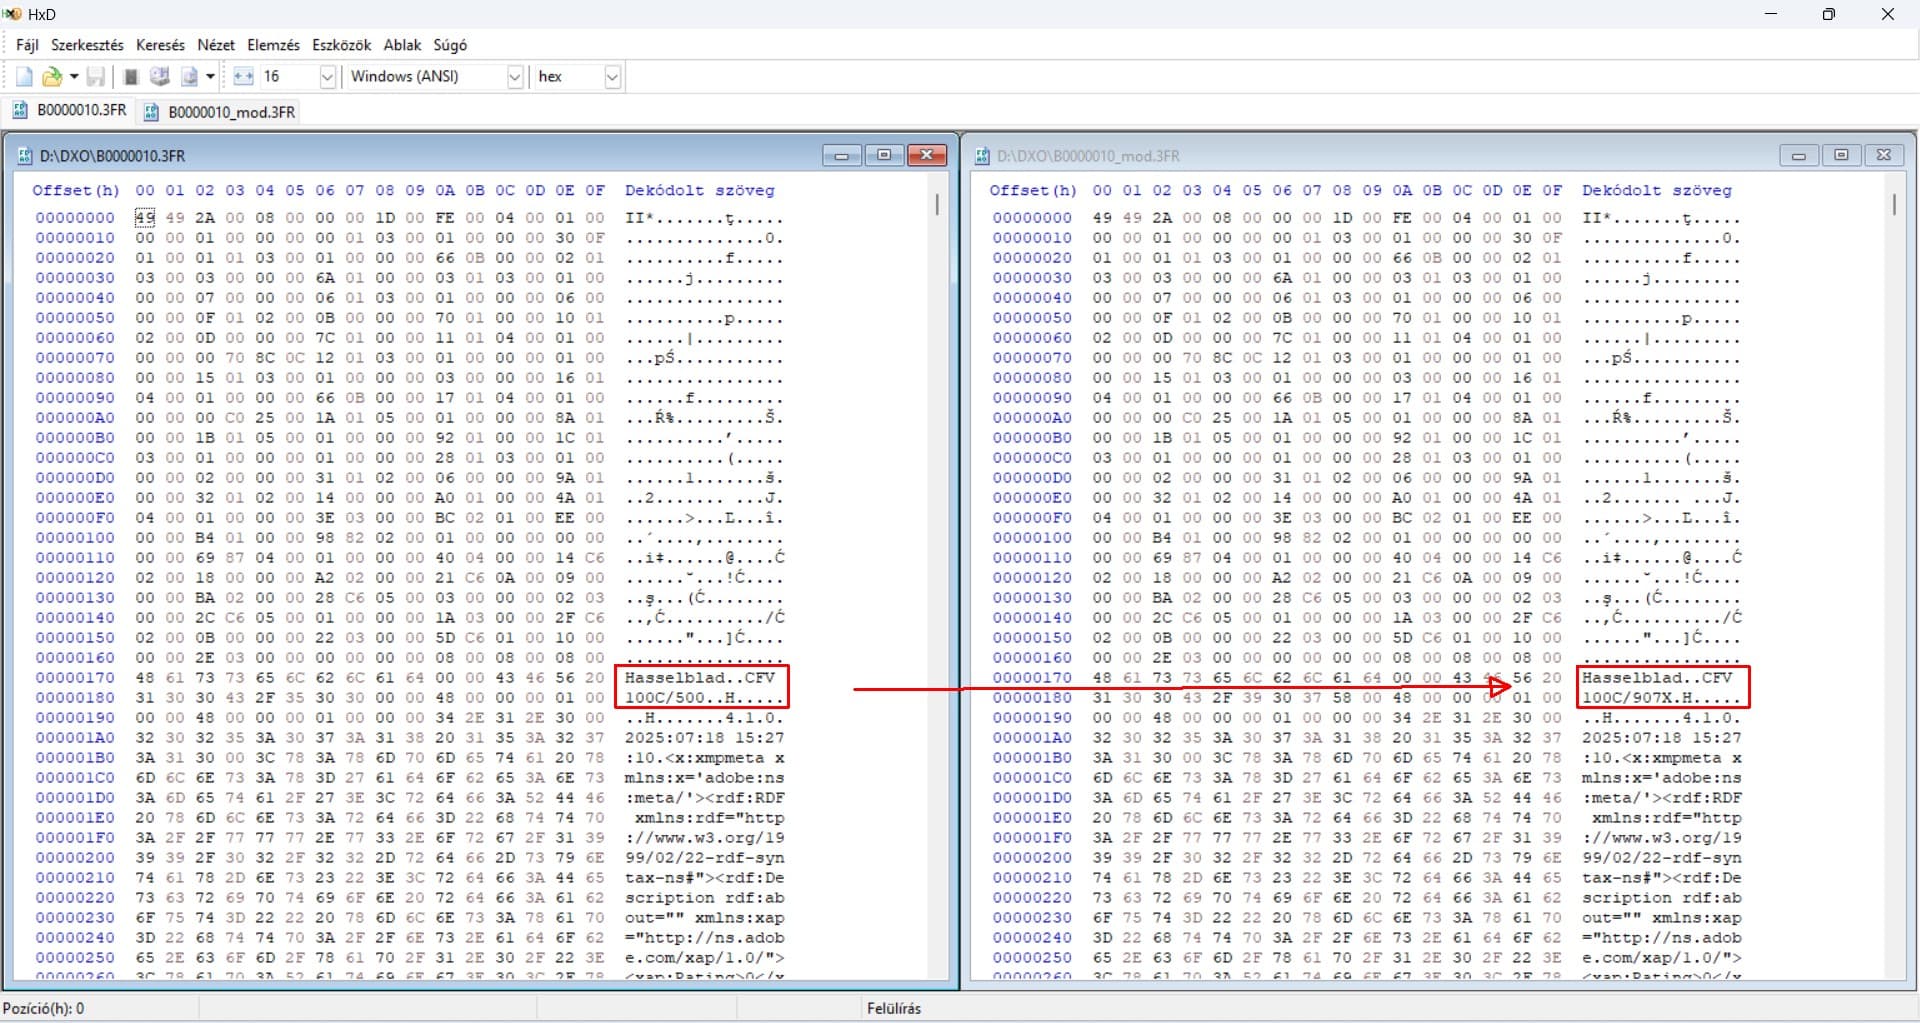The image size is (1920, 1023).
Task: Open the hex offset base dropdown
Action: (x=612, y=77)
